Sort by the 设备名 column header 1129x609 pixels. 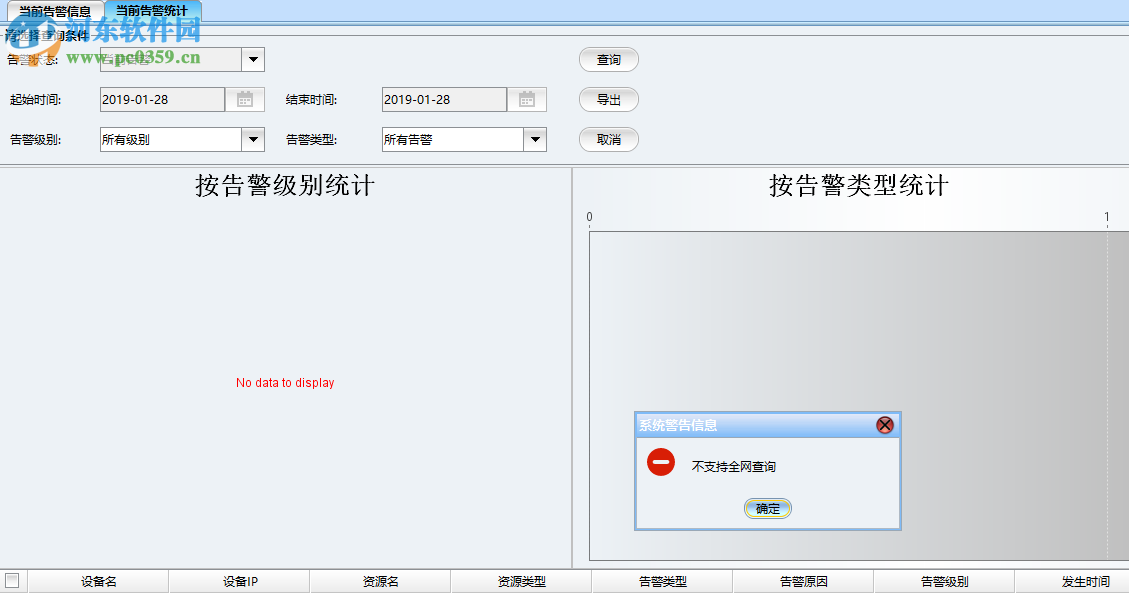coord(99,582)
